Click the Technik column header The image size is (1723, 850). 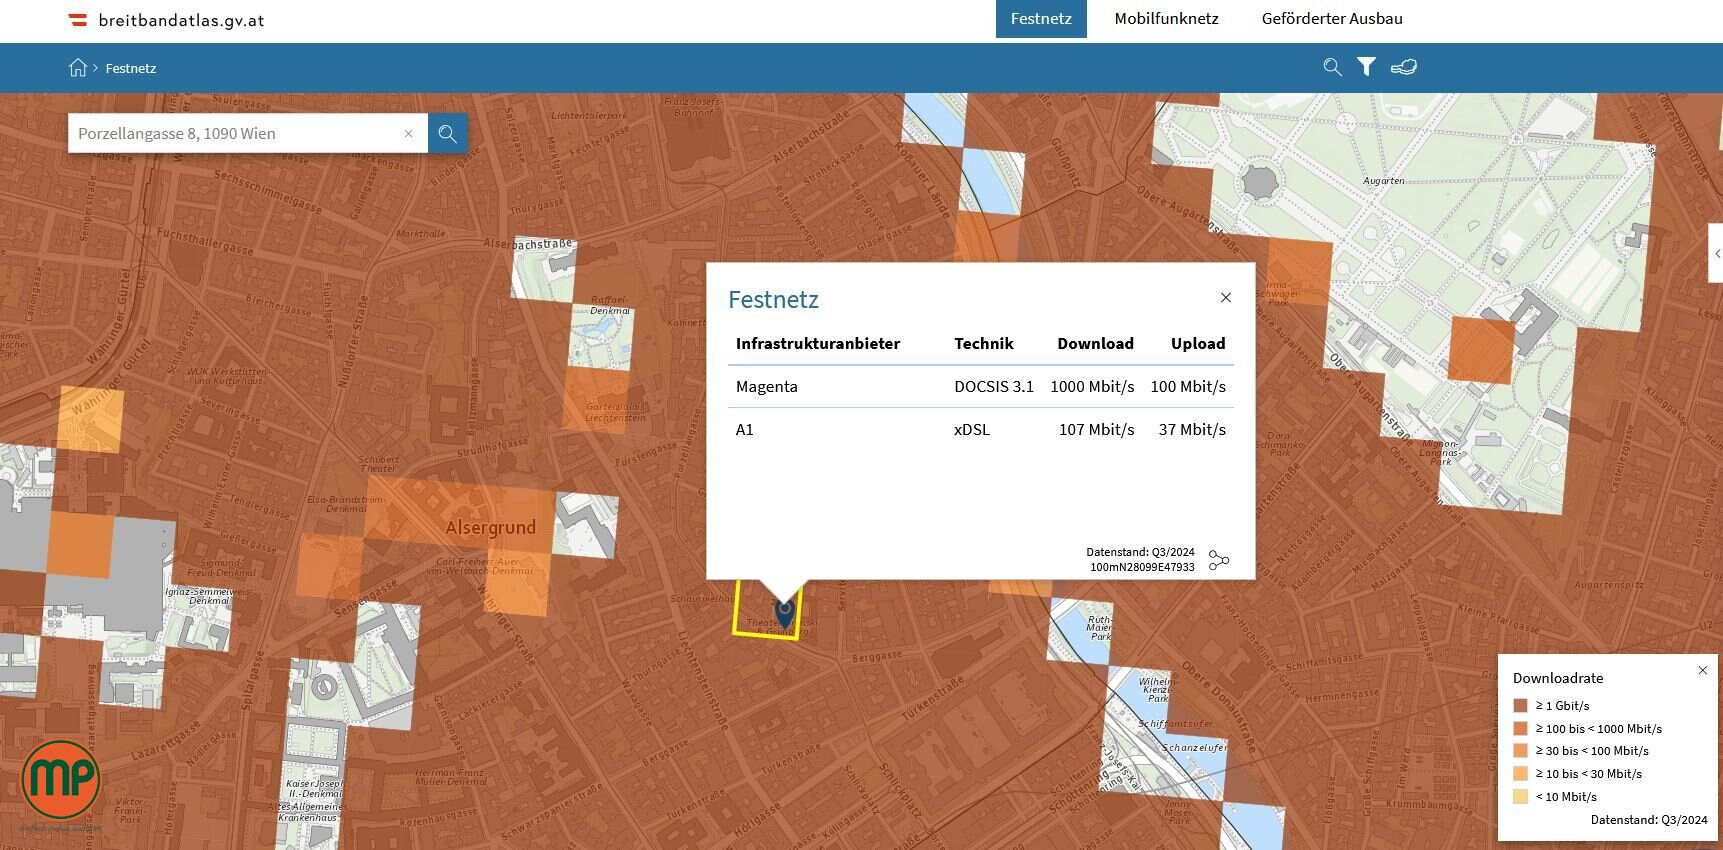[x=984, y=343]
